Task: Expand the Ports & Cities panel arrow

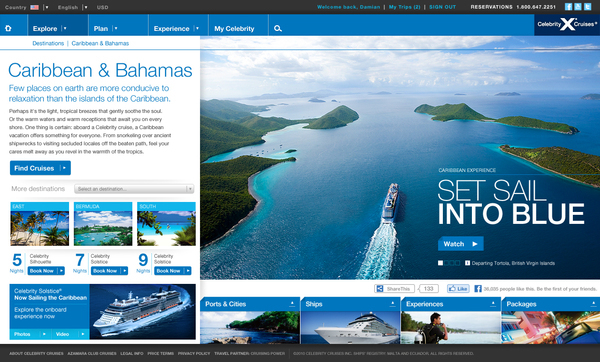Action: (292, 304)
